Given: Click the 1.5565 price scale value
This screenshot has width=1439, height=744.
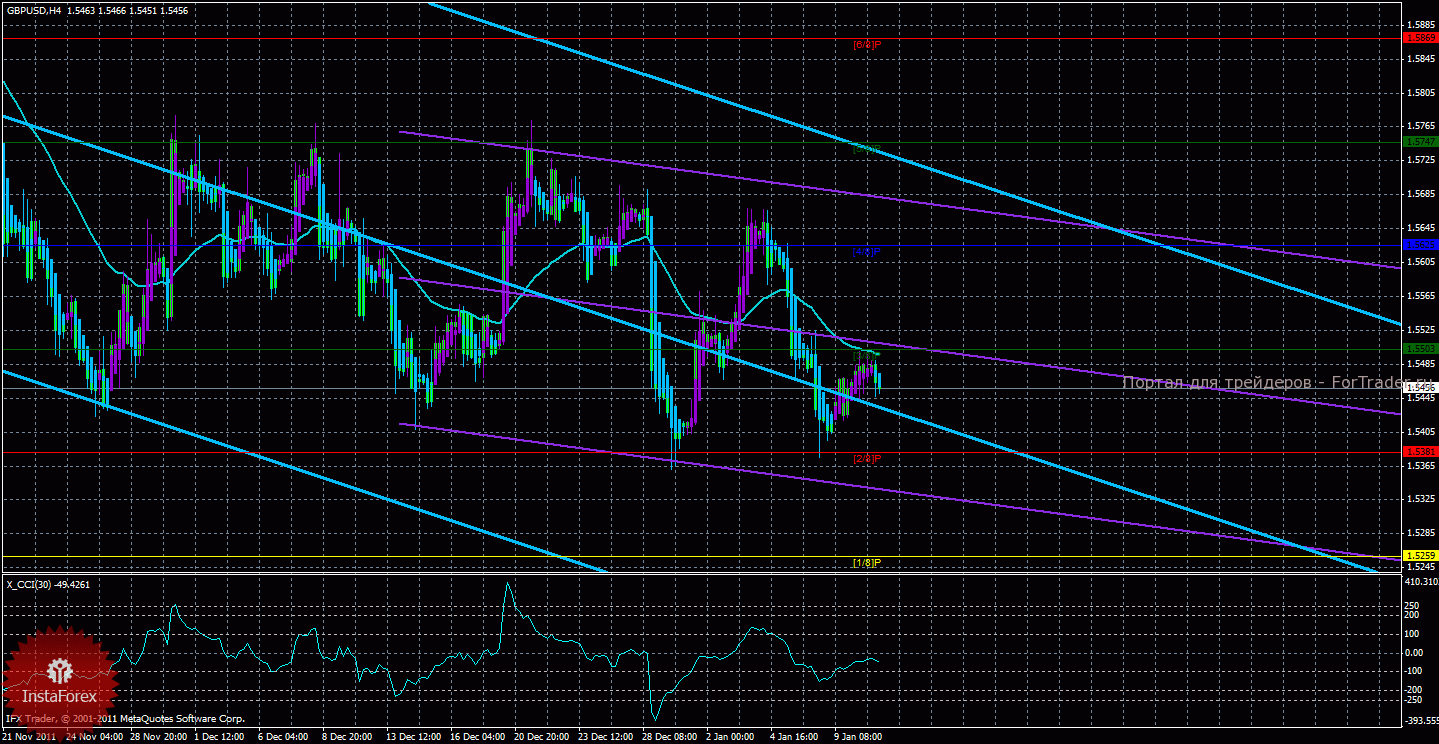Looking at the screenshot, I should point(1421,296).
